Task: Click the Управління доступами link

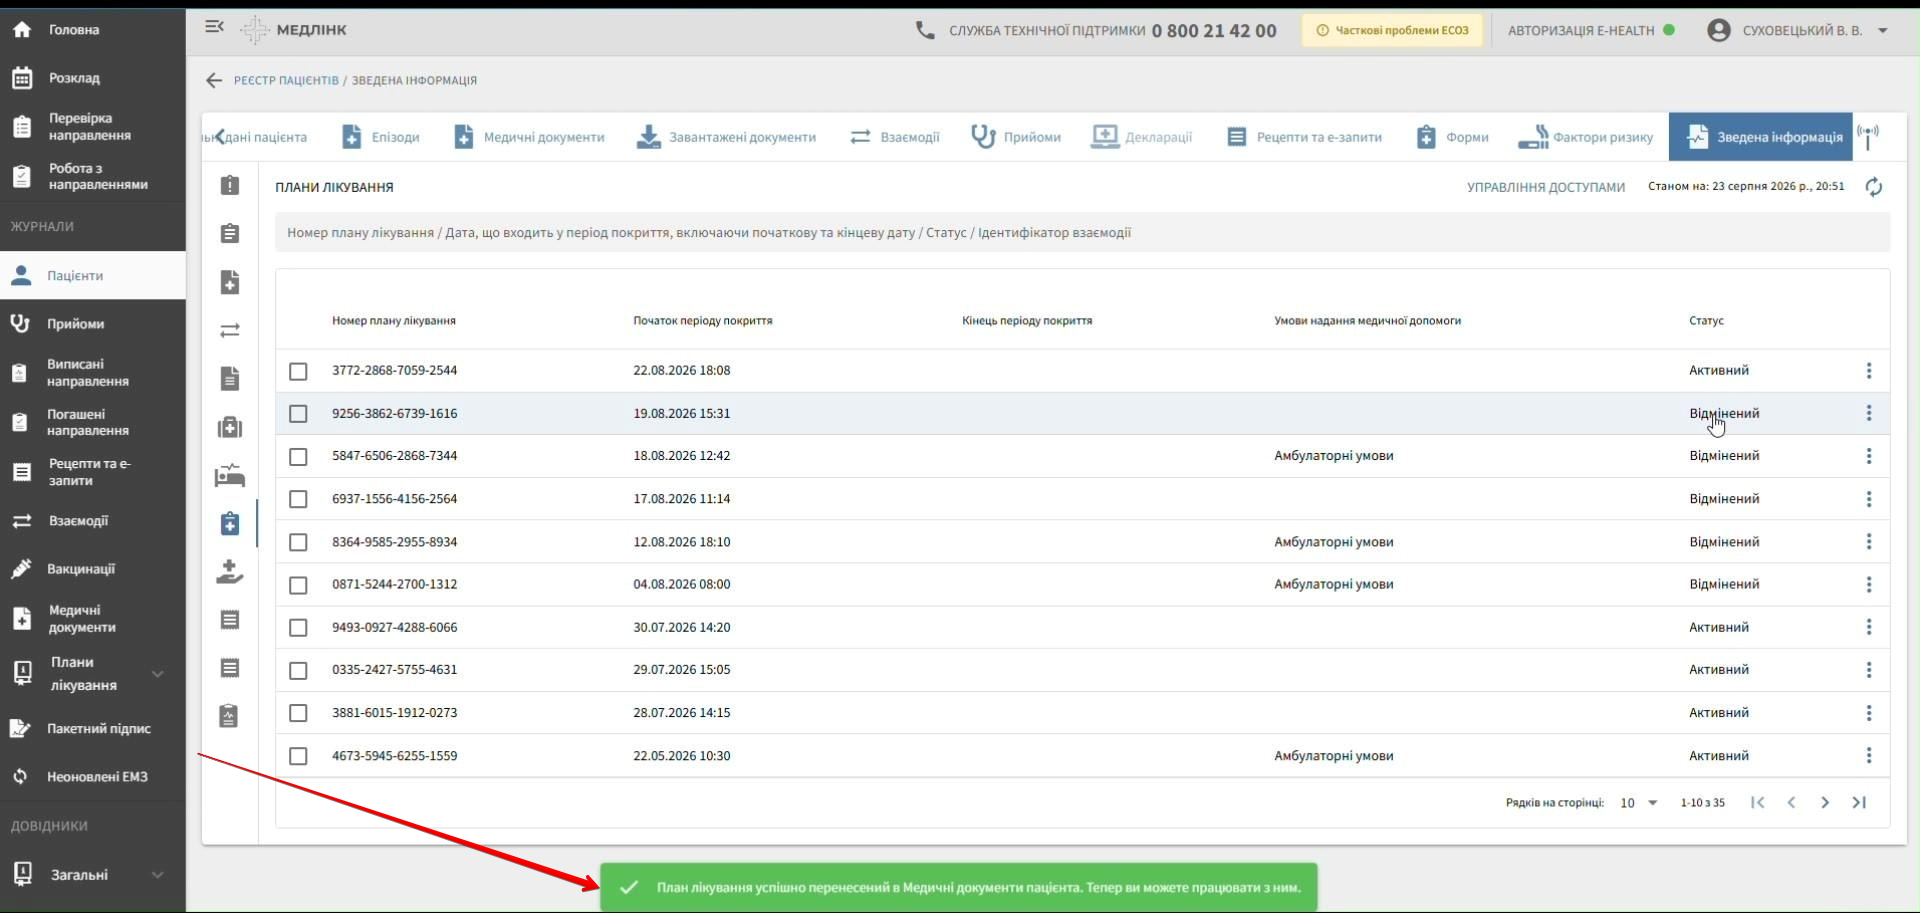Action: click(1545, 187)
